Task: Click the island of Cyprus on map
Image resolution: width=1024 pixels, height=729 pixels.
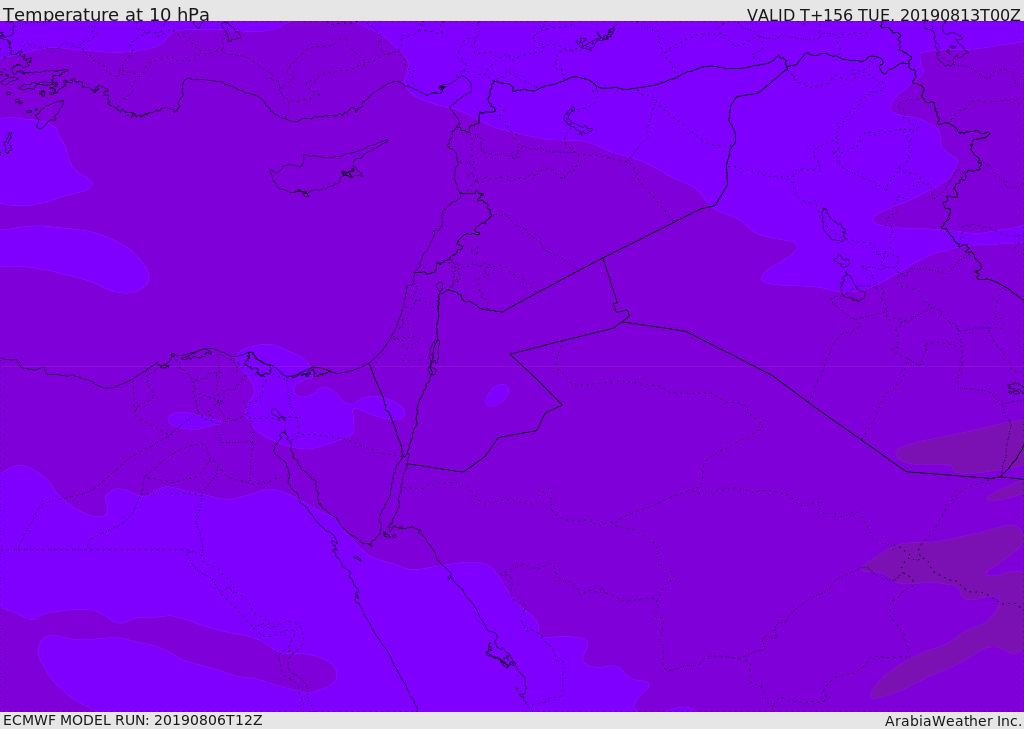Action: pos(327,169)
